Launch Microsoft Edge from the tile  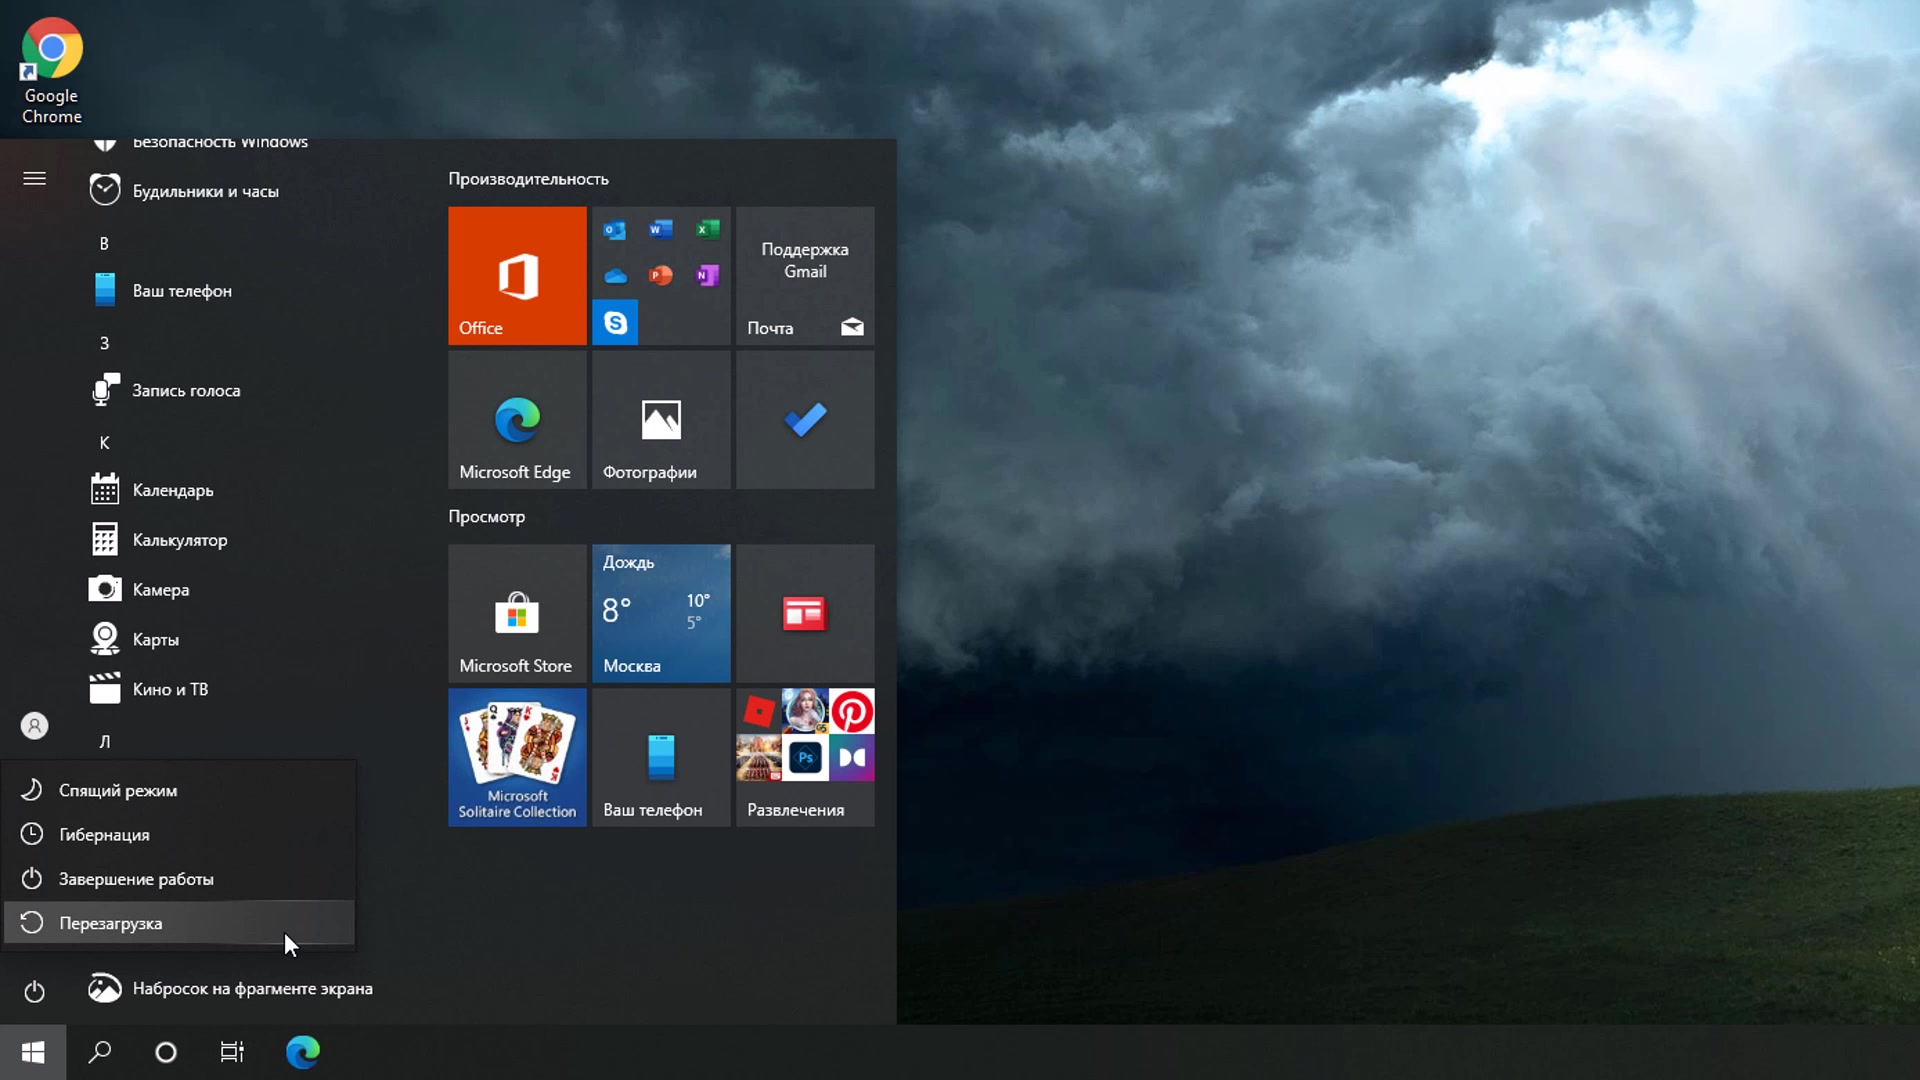517,420
